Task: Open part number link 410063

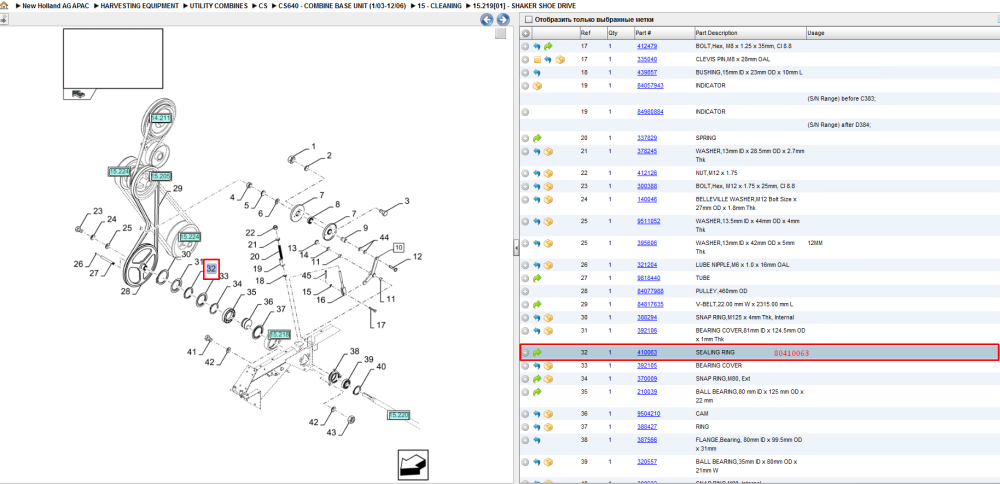Action: click(x=647, y=352)
